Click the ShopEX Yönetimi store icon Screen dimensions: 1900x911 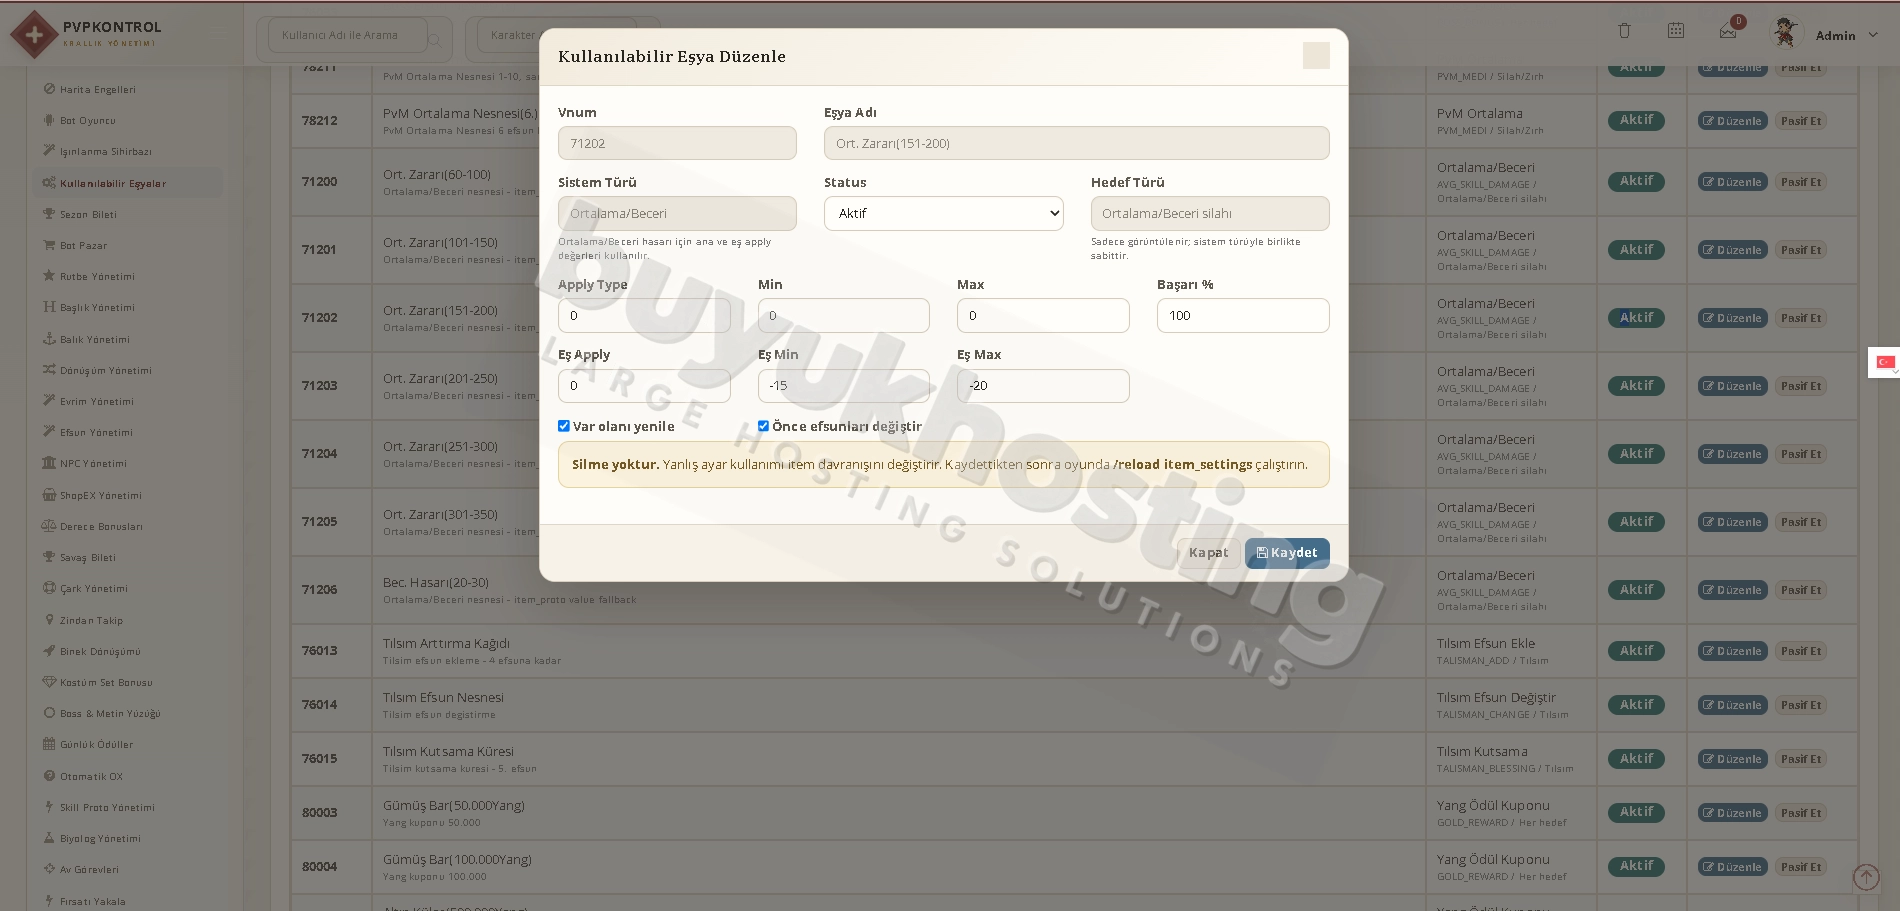49,495
